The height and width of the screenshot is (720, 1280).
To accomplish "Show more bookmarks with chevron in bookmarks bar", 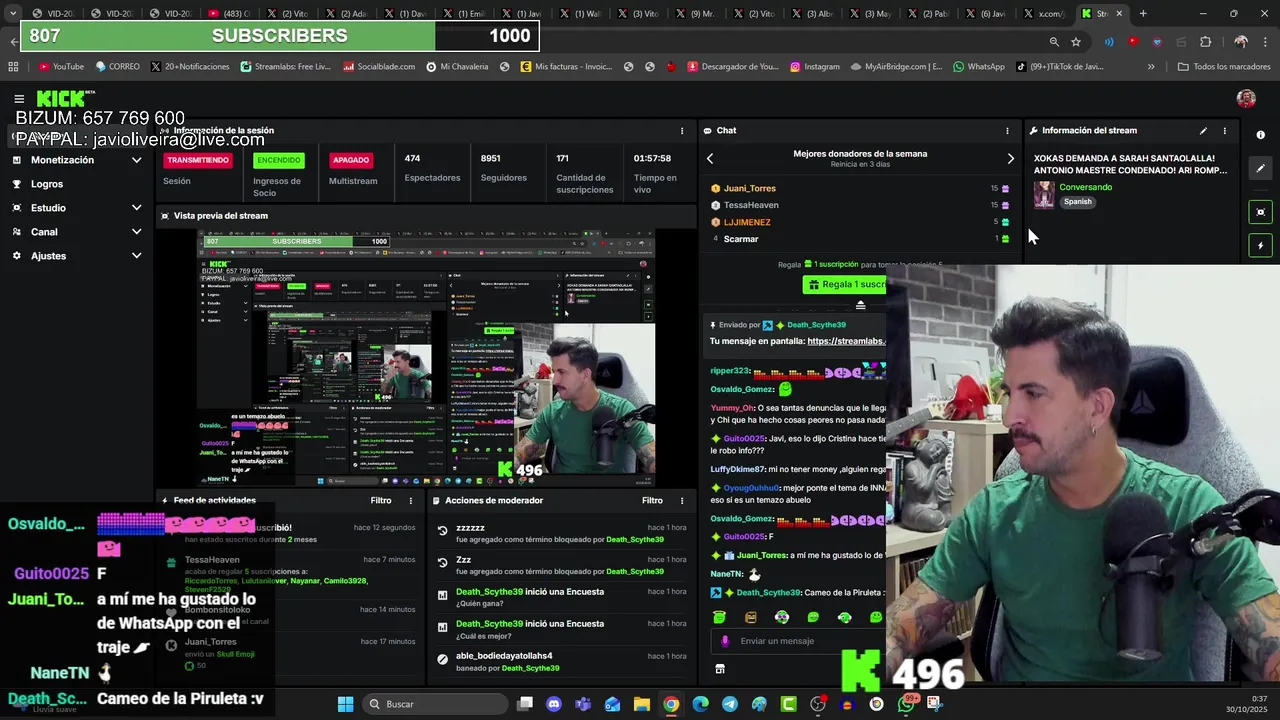I will 1151,67.
